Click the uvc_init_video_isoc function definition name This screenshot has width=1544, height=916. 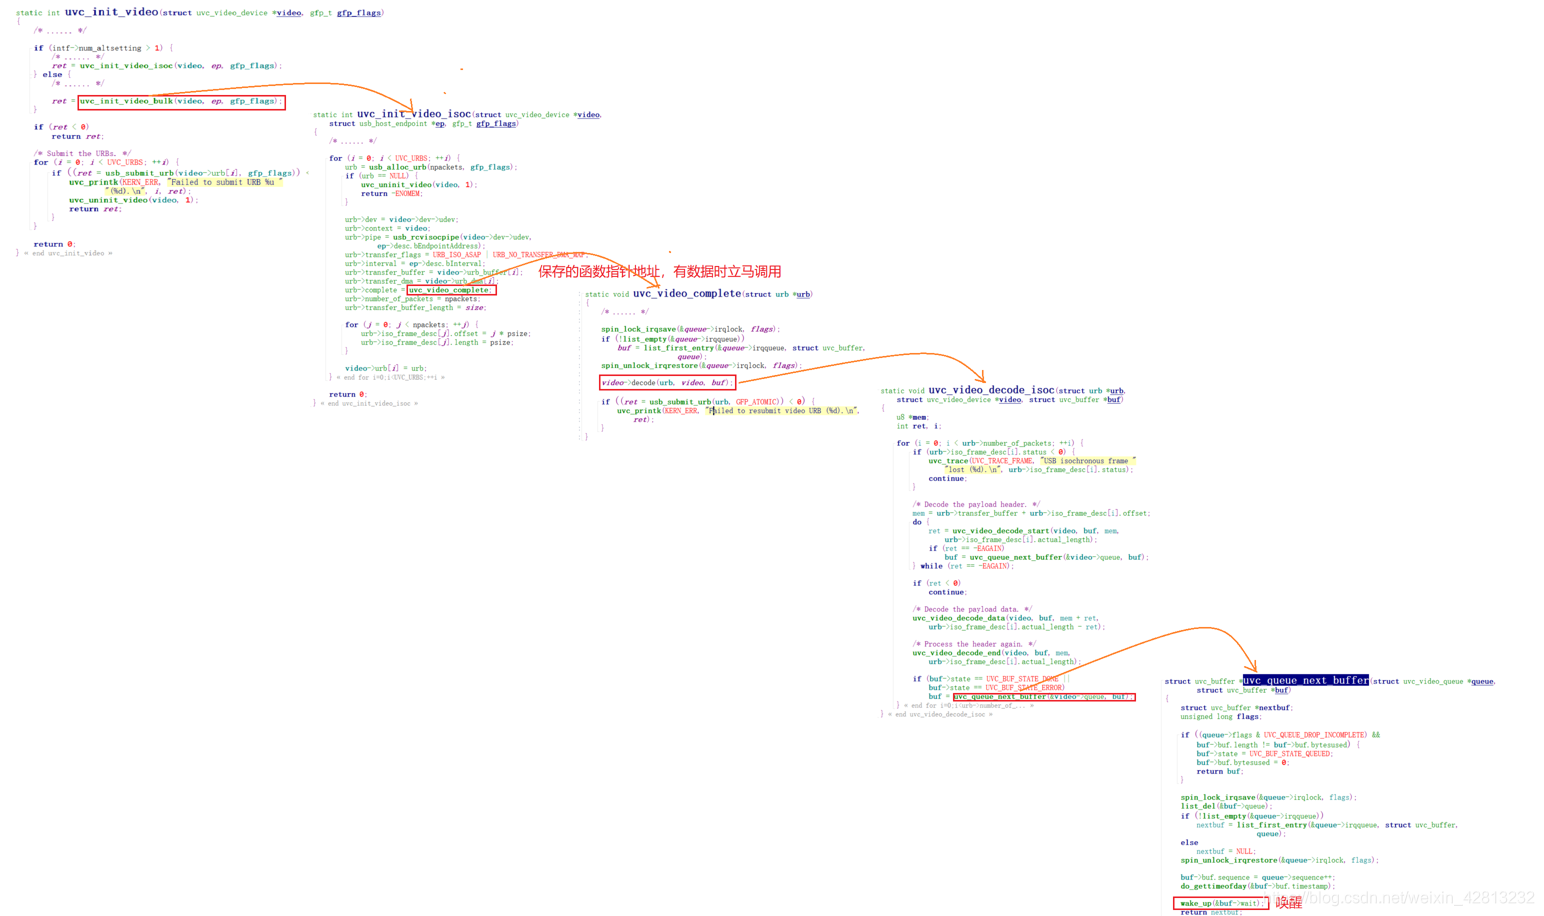pos(413,114)
